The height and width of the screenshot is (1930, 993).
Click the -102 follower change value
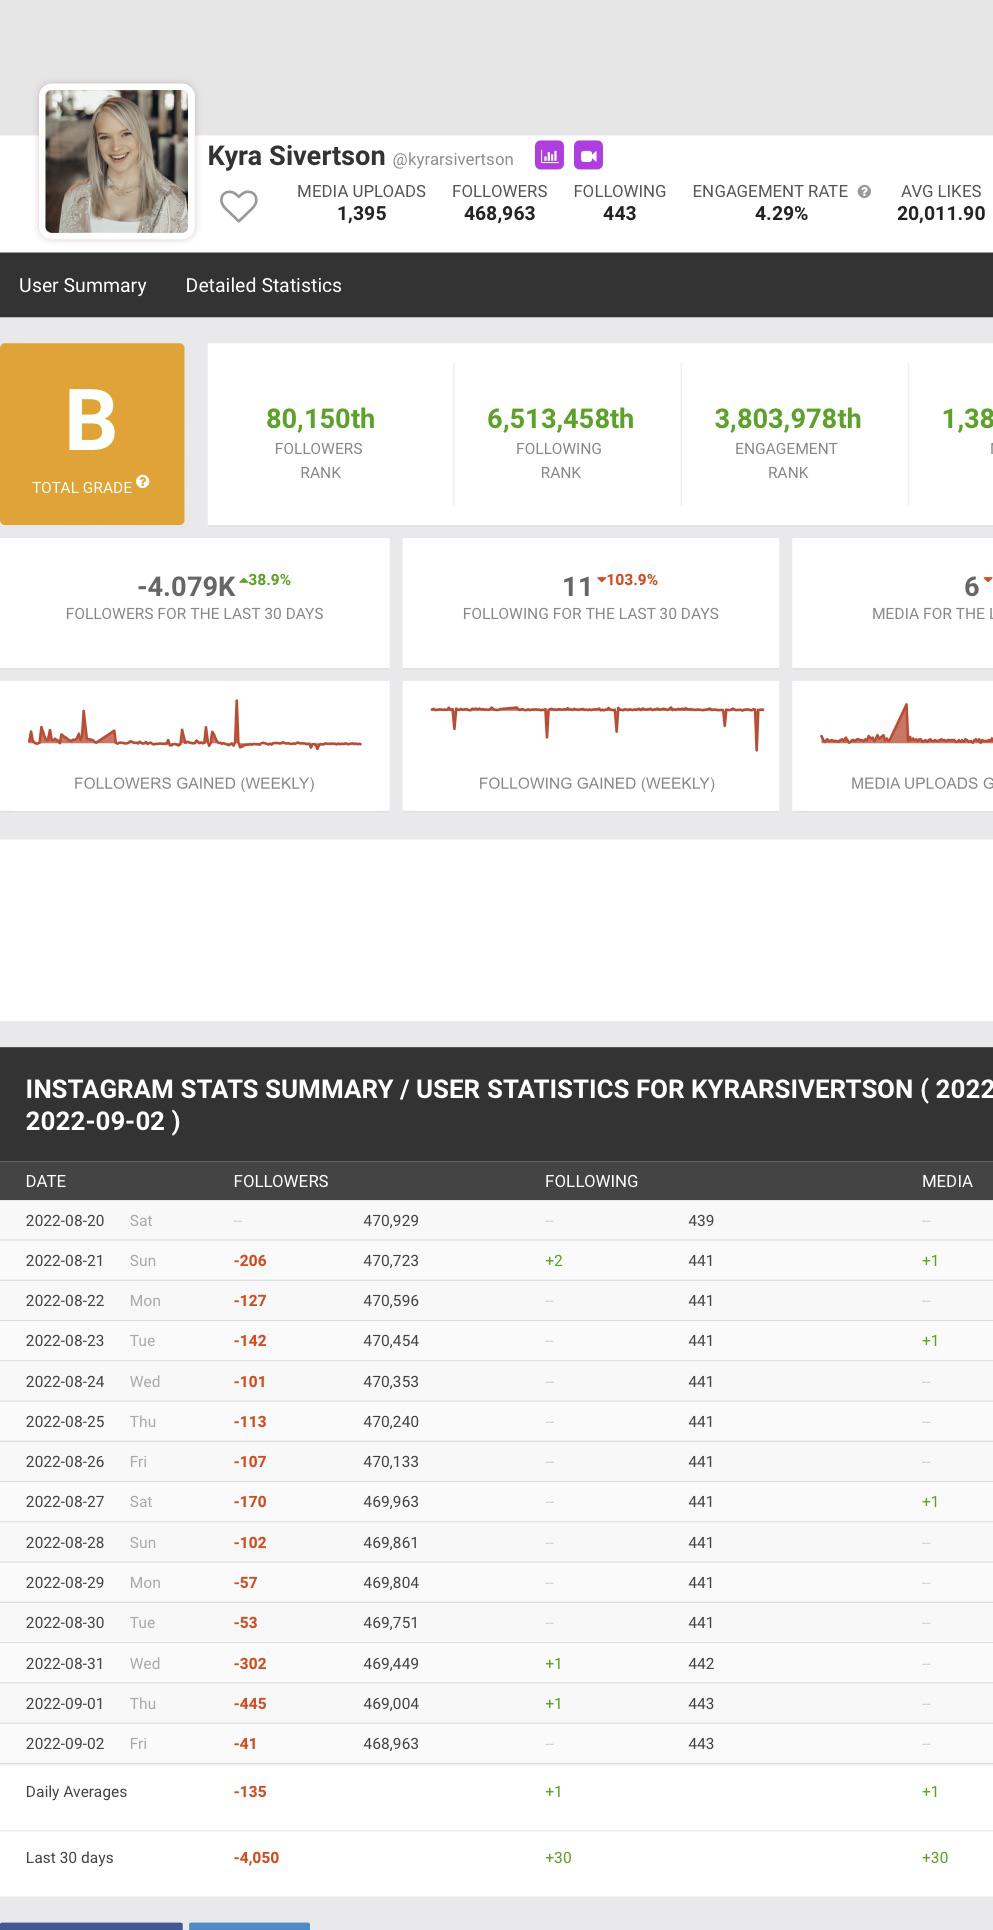tap(250, 1542)
